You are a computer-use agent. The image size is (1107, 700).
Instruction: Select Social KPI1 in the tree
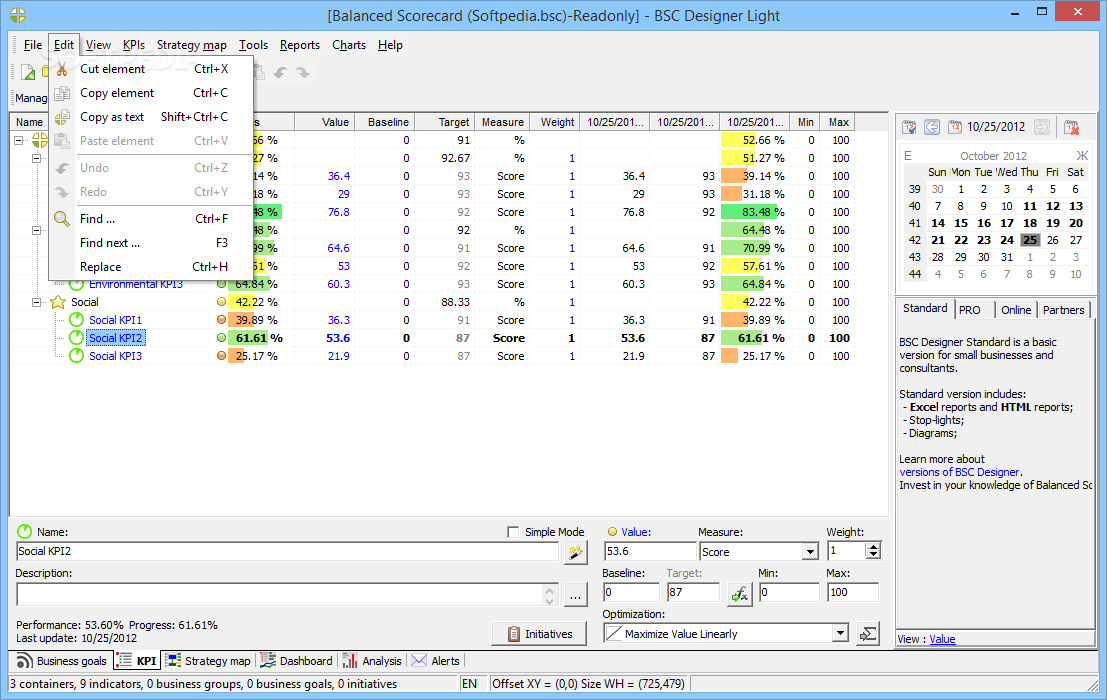pyautogui.click(x=115, y=320)
